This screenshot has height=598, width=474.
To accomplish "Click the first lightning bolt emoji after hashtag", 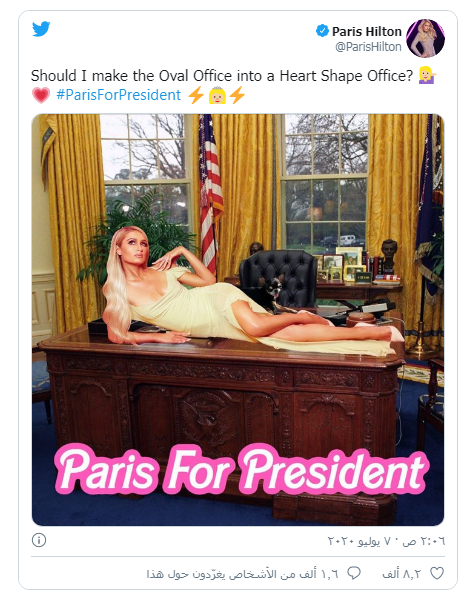I will tap(196, 95).
